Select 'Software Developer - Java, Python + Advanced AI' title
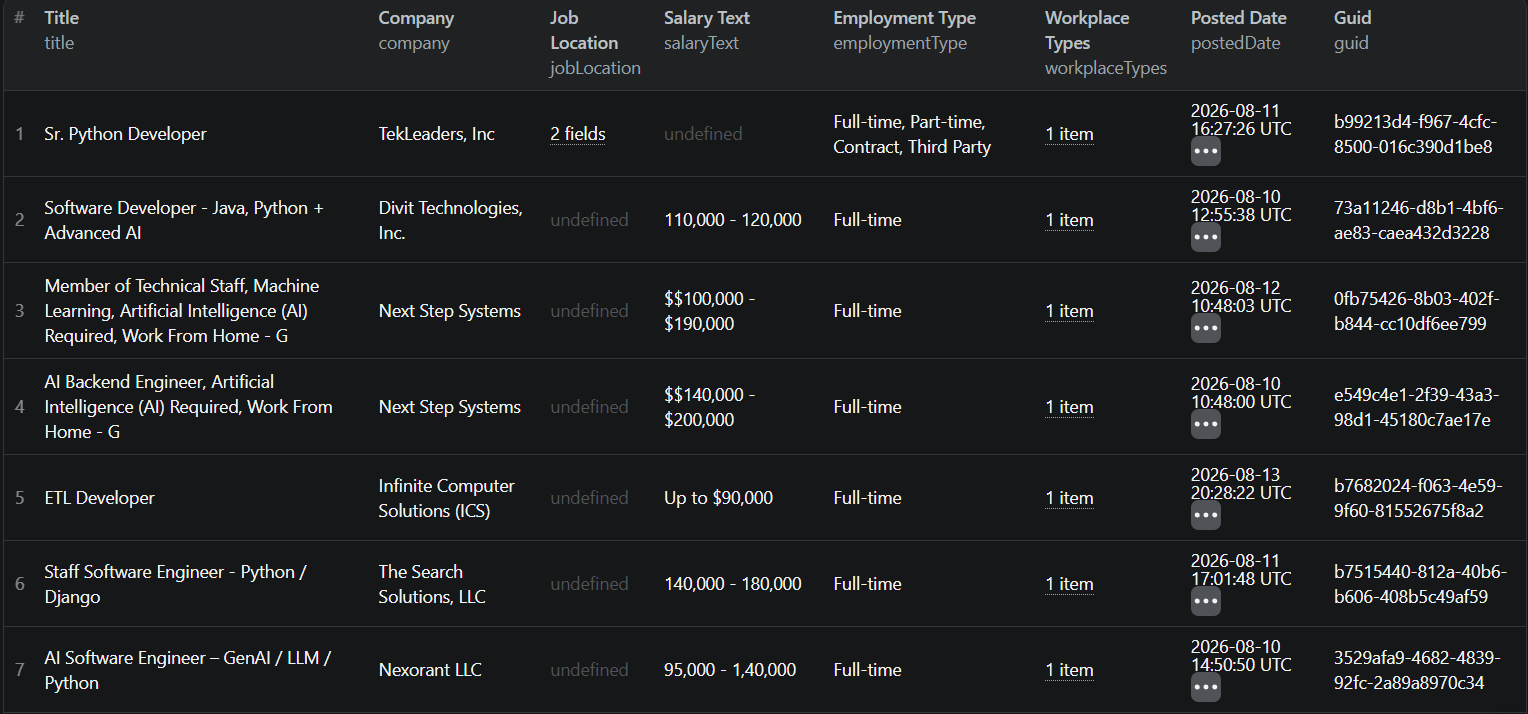This screenshot has width=1528, height=714. 184,220
